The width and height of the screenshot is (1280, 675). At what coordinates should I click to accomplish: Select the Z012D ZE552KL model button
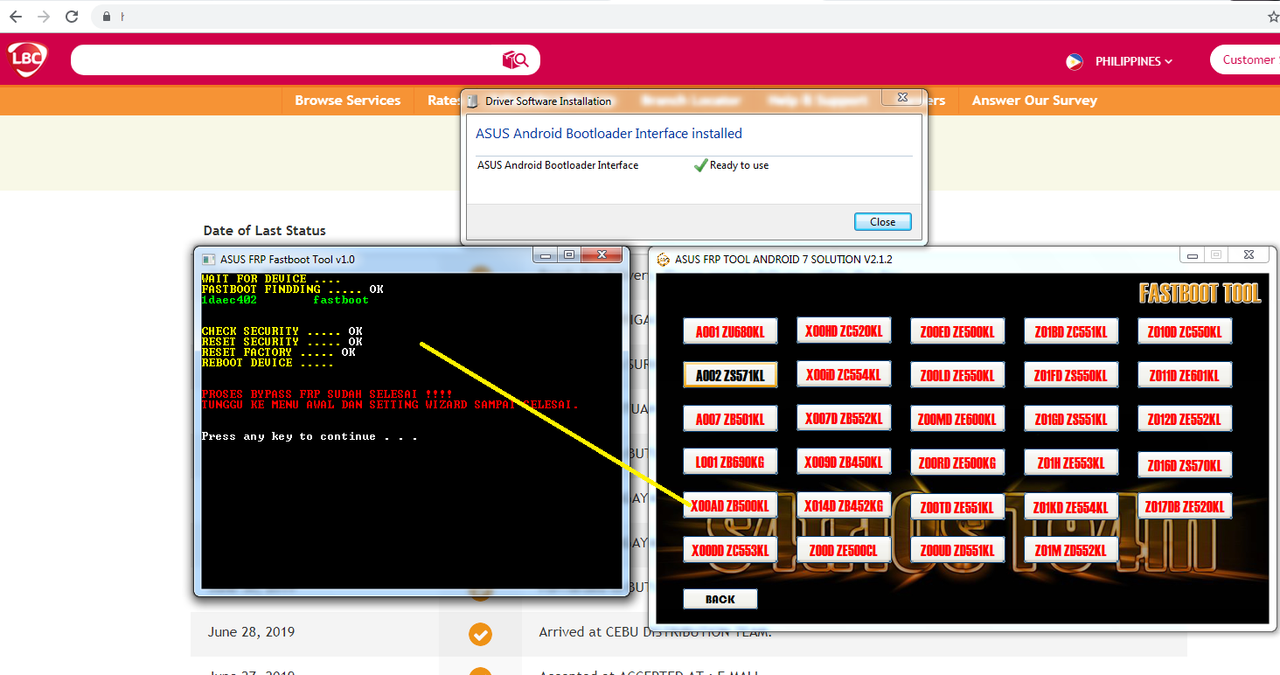[x=1184, y=419]
